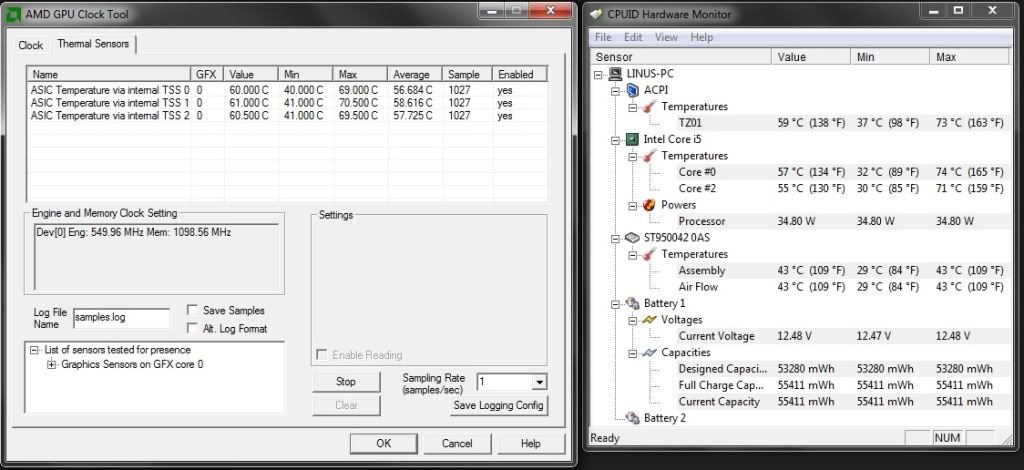Click the Help button in GPU Clock Tool
The height and width of the screenshot is (470, 1024).
click(x=530, y=443)
